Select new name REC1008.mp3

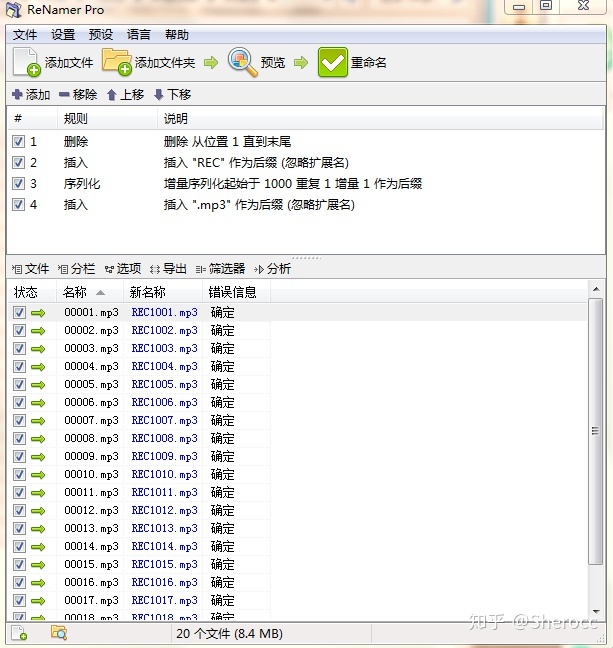[165, 438]
